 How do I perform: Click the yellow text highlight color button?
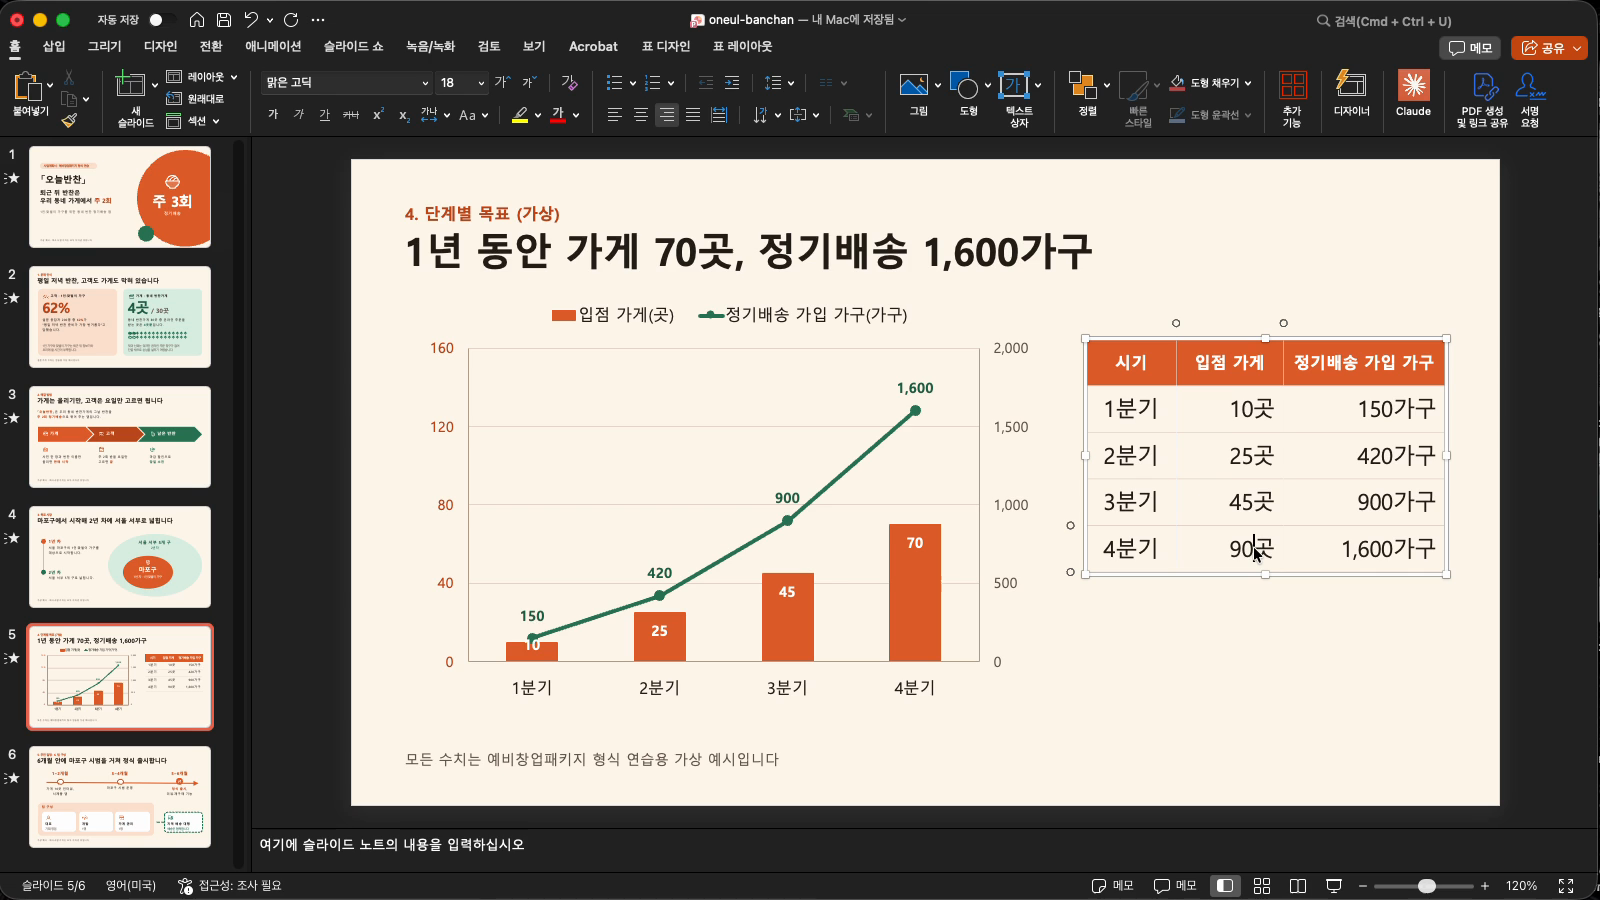(x=520, y=115)
